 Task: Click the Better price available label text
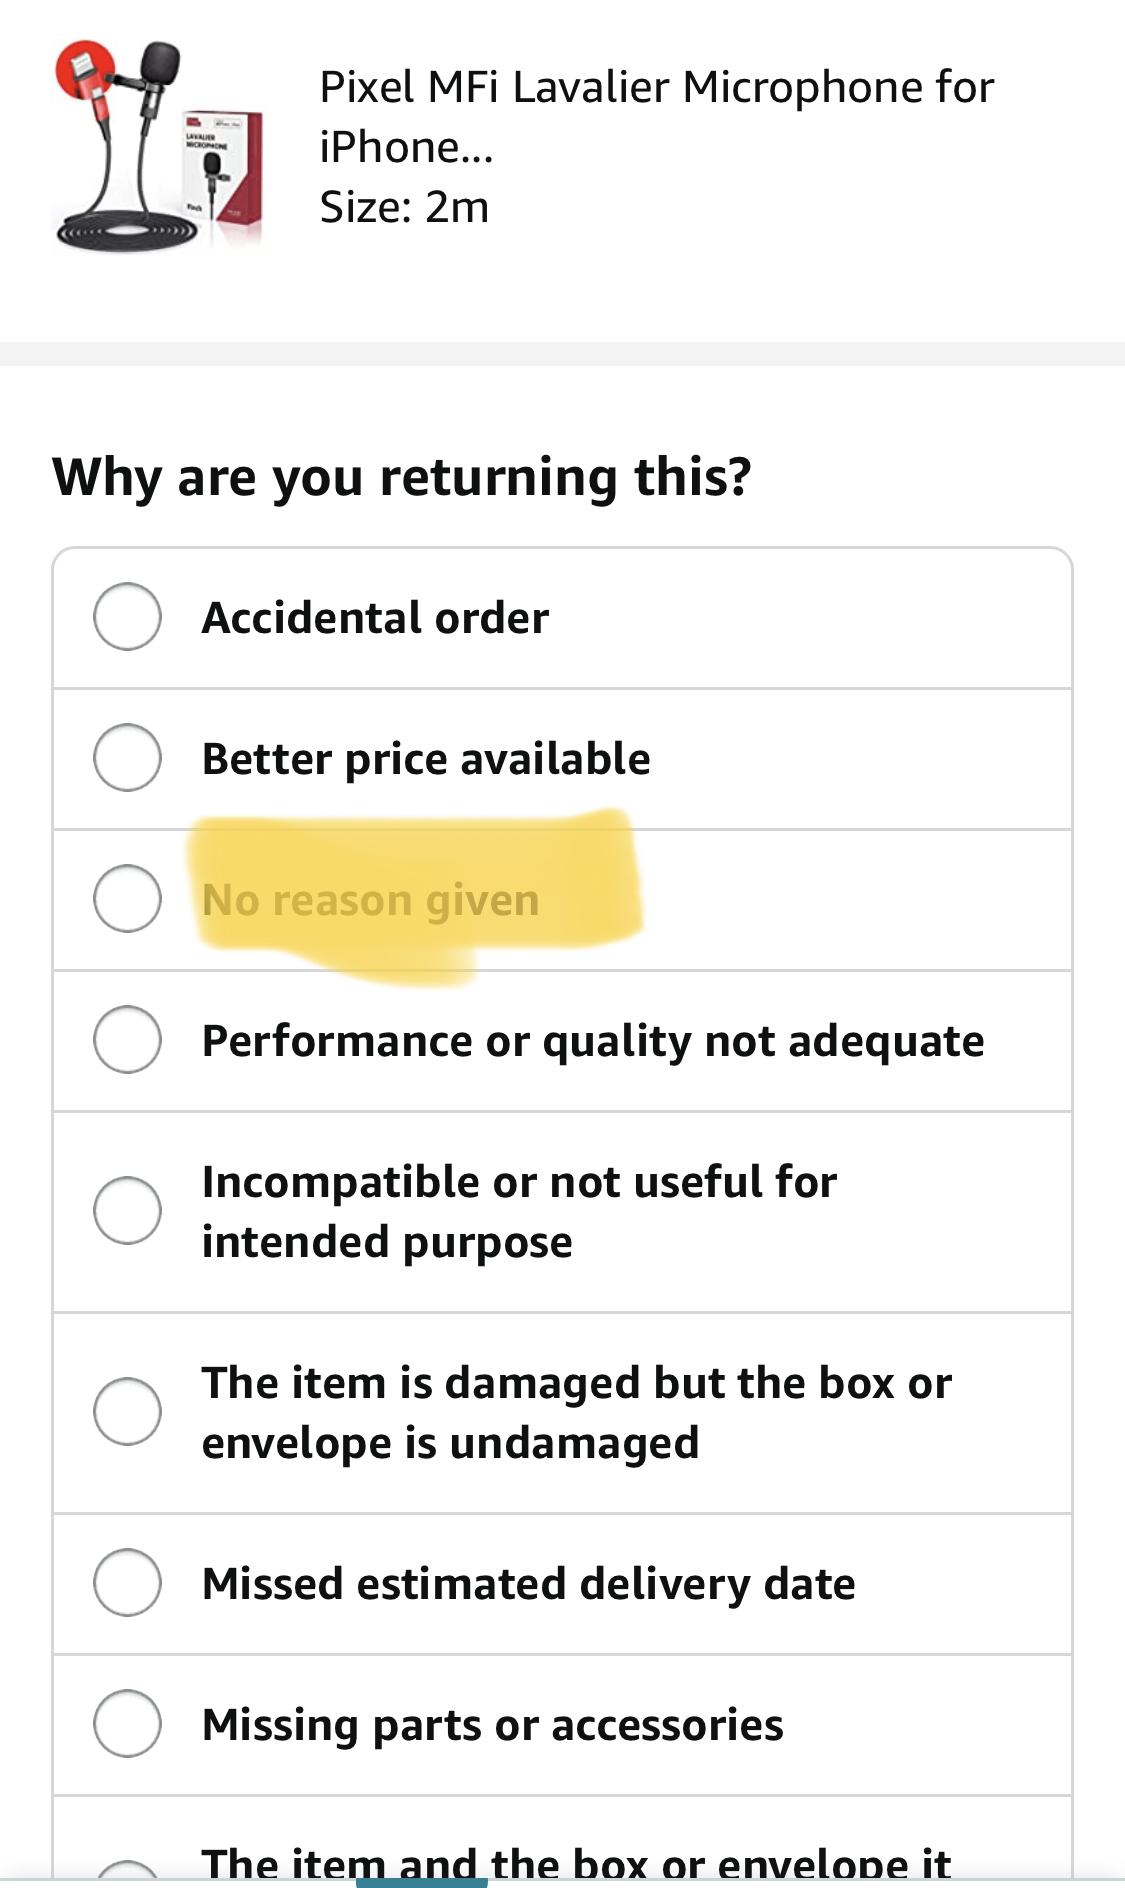coord(426,759)
